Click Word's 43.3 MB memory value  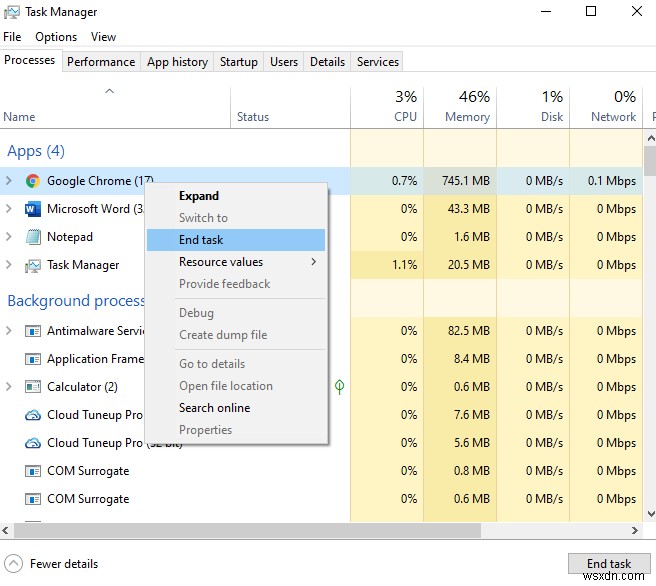click(x=469, y=209)
